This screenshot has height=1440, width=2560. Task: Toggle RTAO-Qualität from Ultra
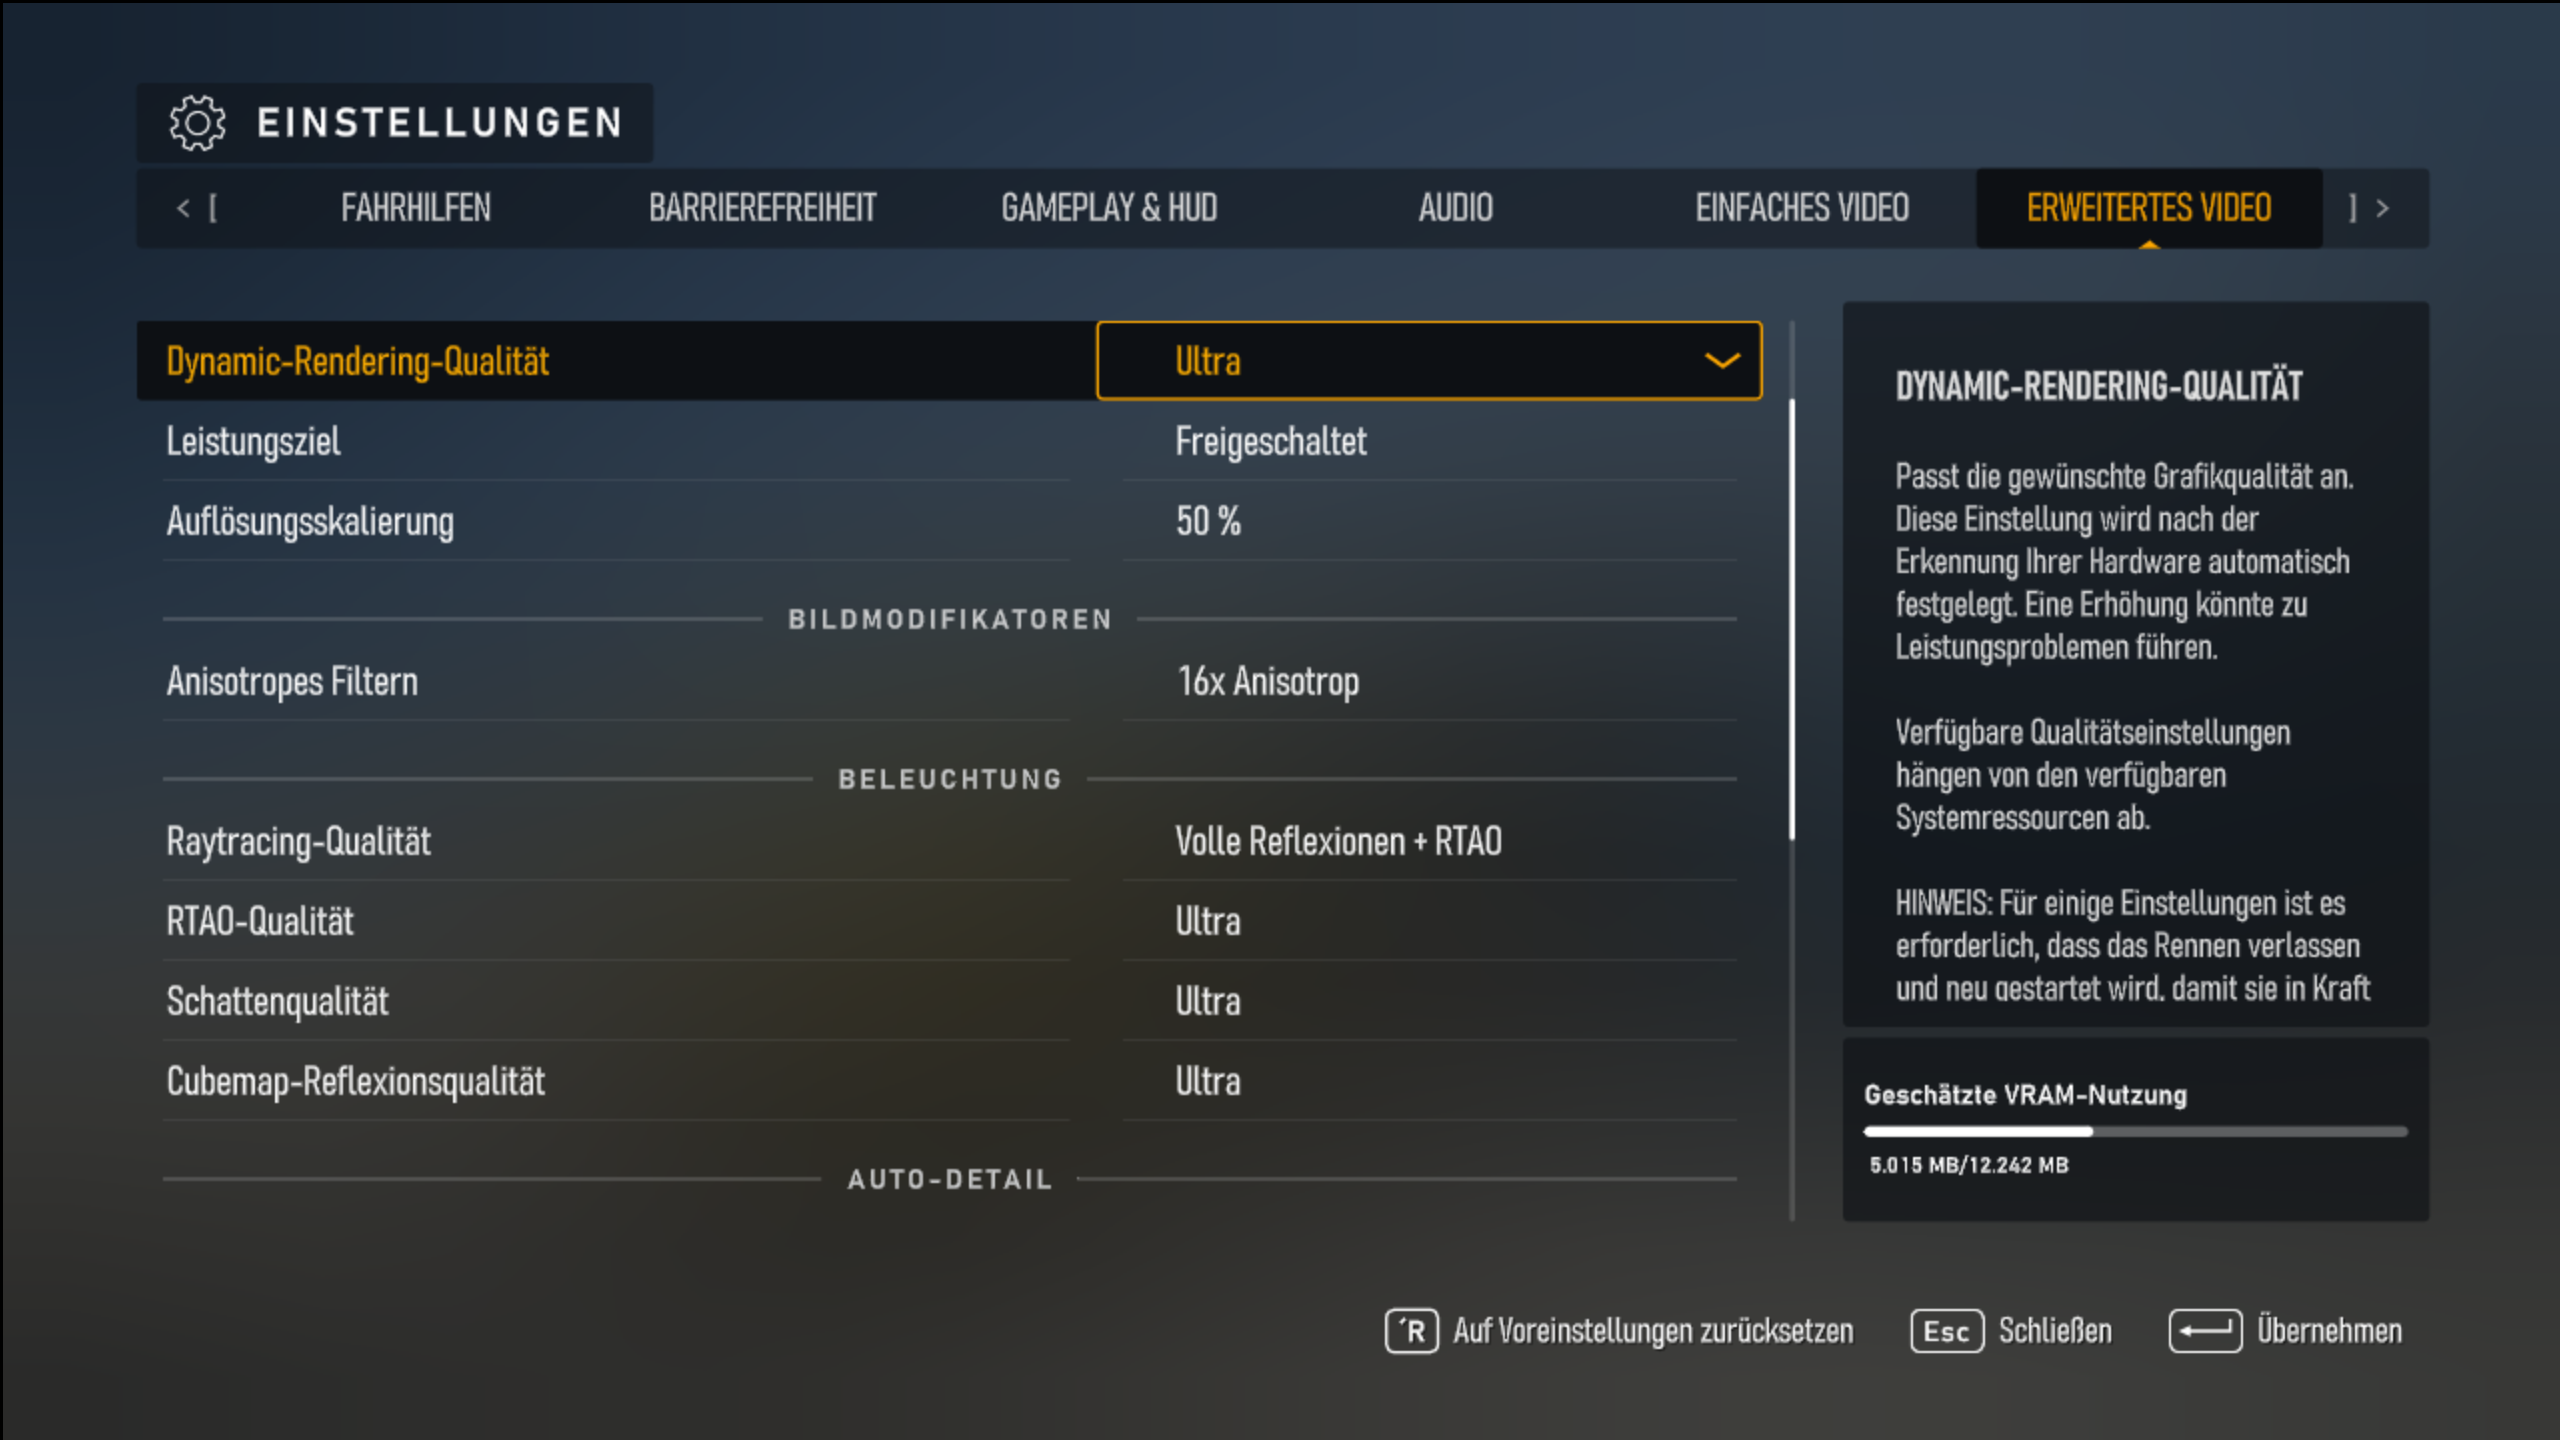point(1207,921)
